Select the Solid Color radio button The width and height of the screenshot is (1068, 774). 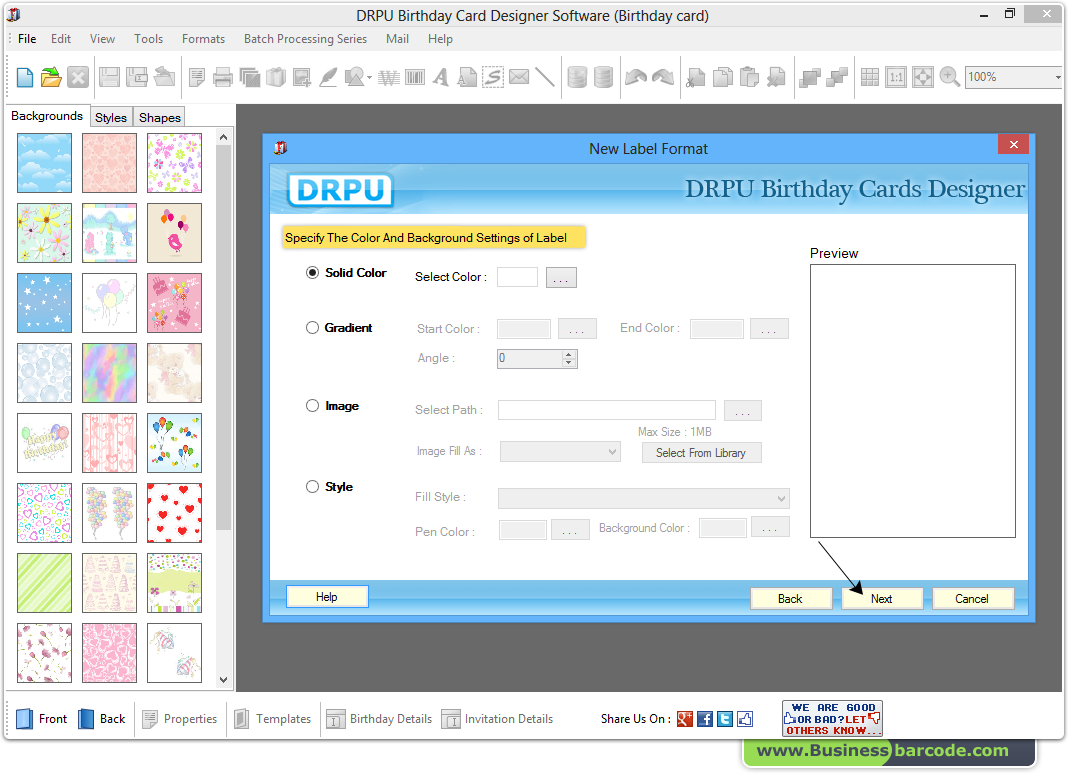click(312, 273)
